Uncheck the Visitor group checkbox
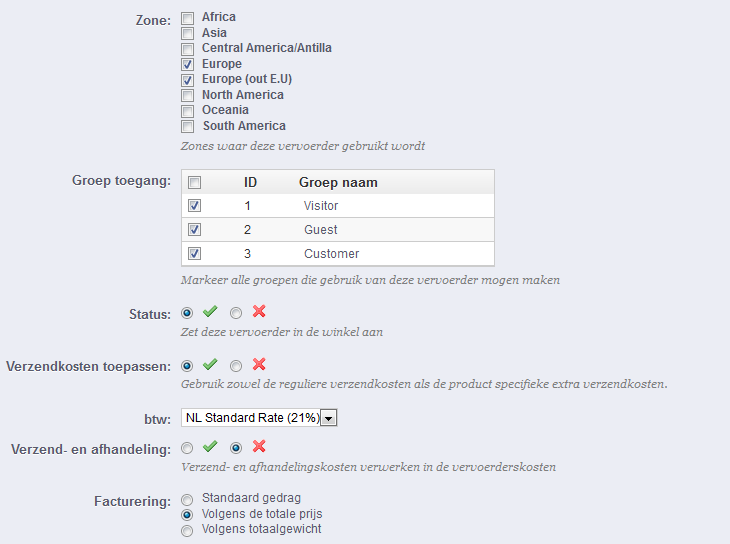 tap(195, 206)
